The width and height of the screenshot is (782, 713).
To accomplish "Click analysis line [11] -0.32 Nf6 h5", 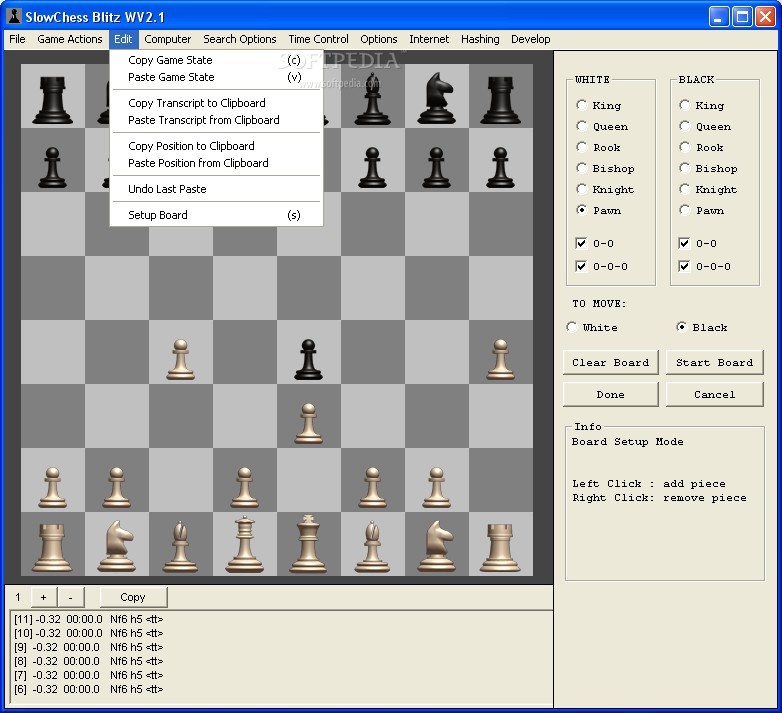I will 89,619.
